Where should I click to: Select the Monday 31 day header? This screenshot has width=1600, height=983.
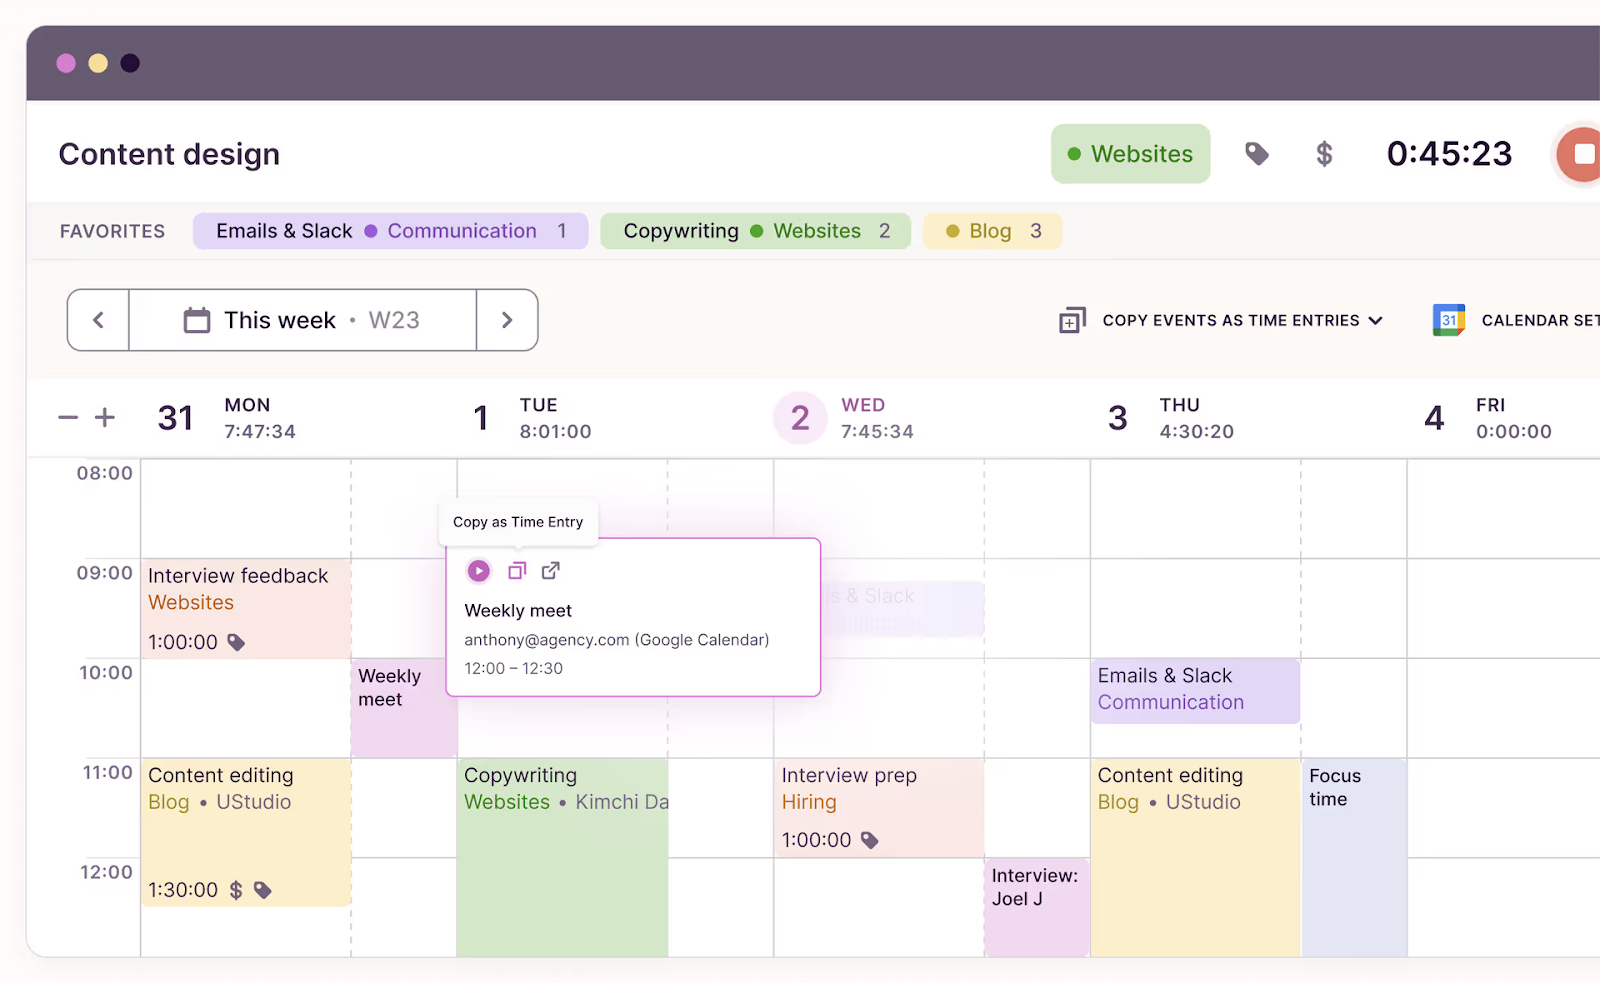coord(227,418)
